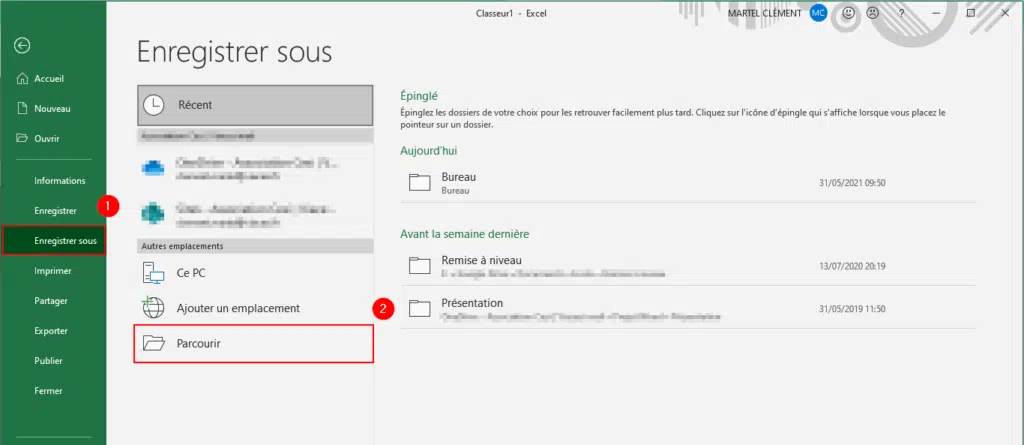Click the Partager menu option
Screen dimensions: 1024x445
pyautogui.click(x=50, y=300)
